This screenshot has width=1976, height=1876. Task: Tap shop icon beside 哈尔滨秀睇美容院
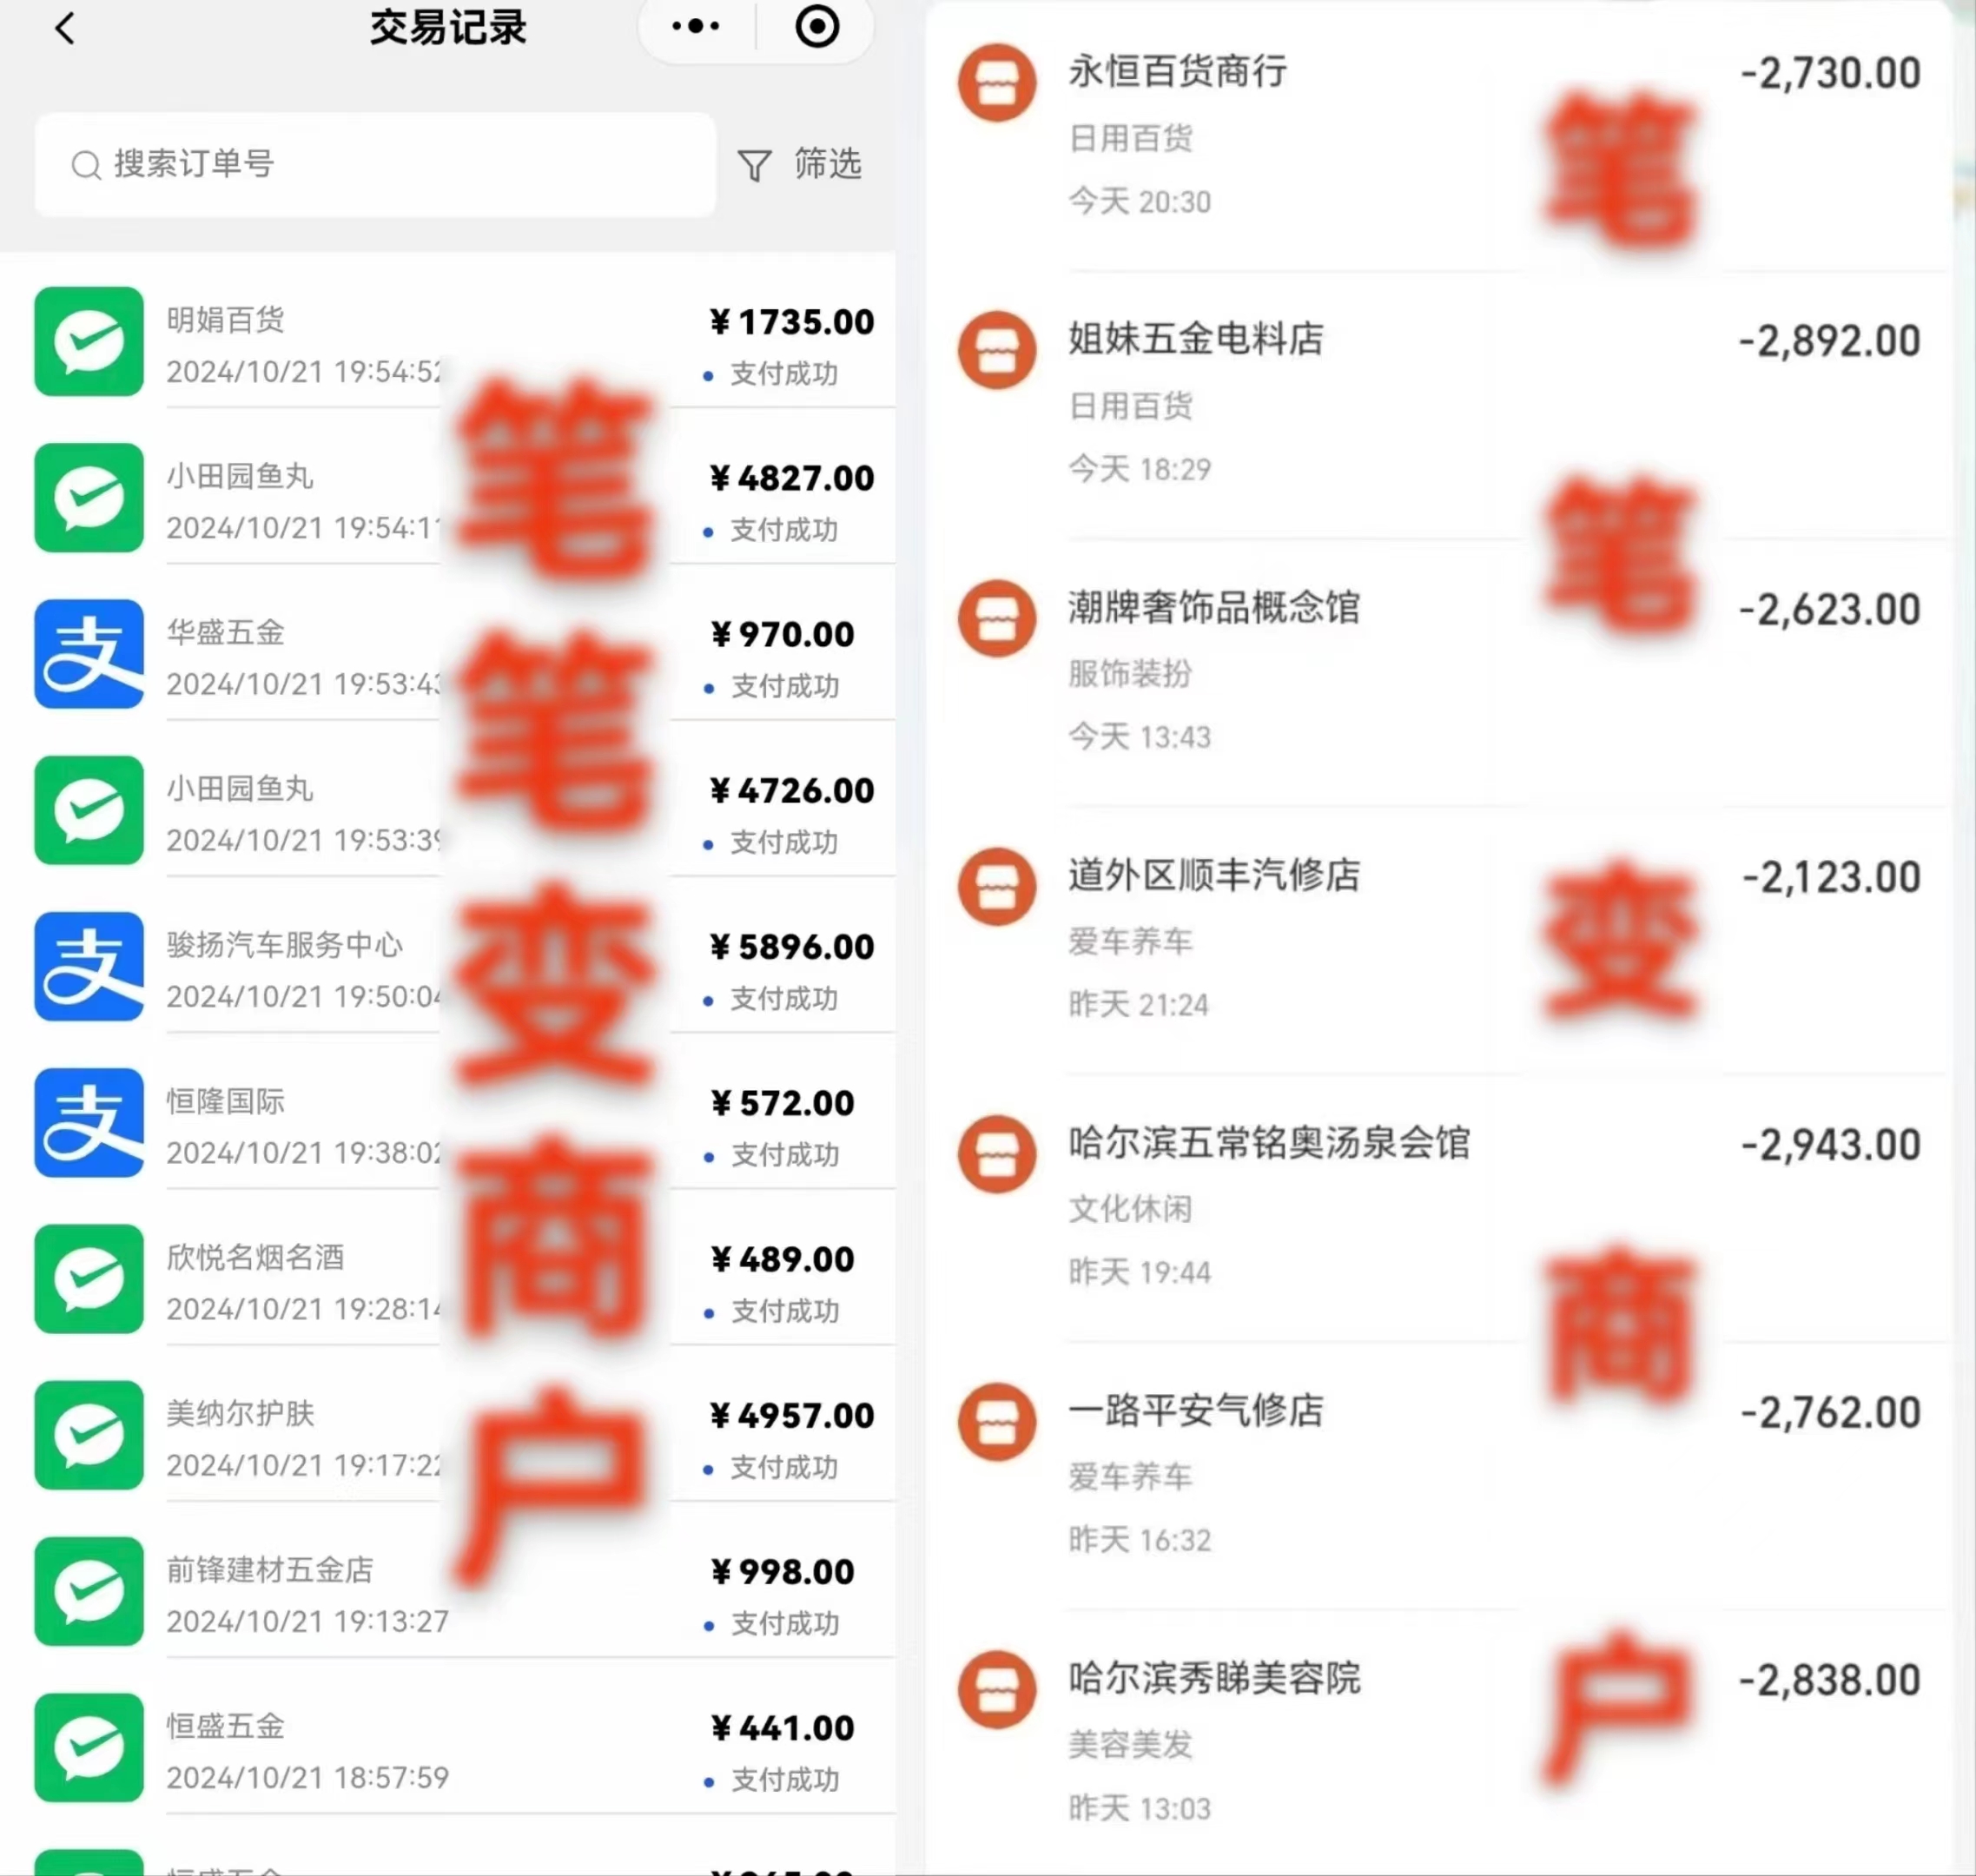point(996,1689)
